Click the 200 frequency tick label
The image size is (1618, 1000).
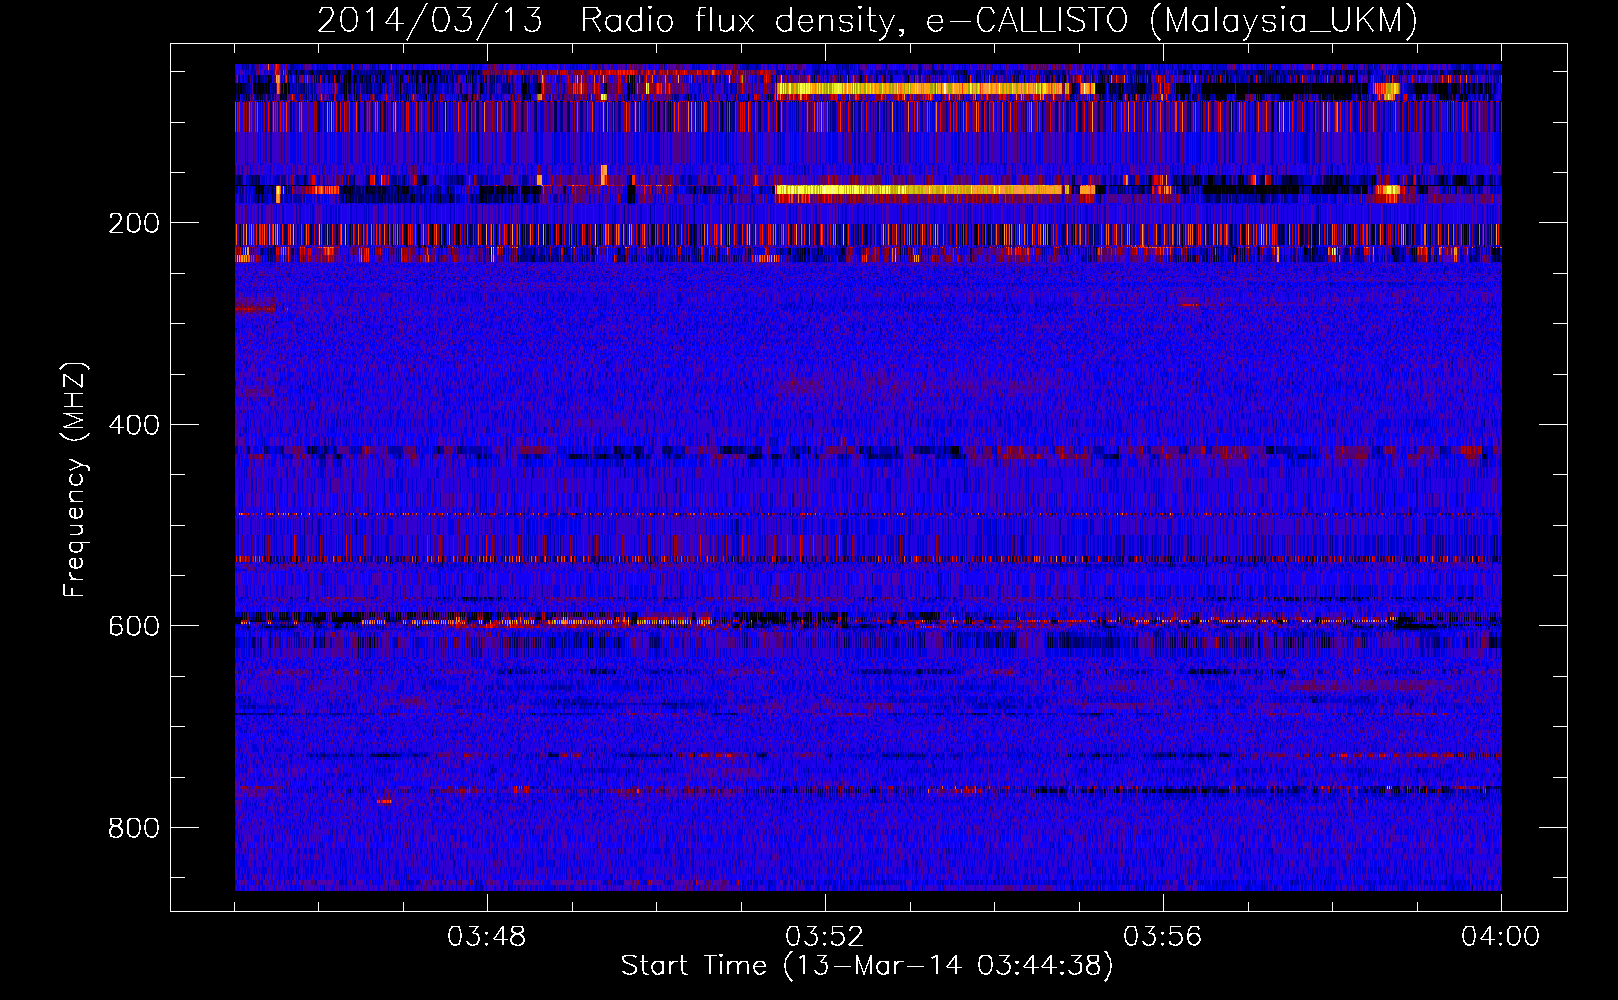click(x=134, y=223)
